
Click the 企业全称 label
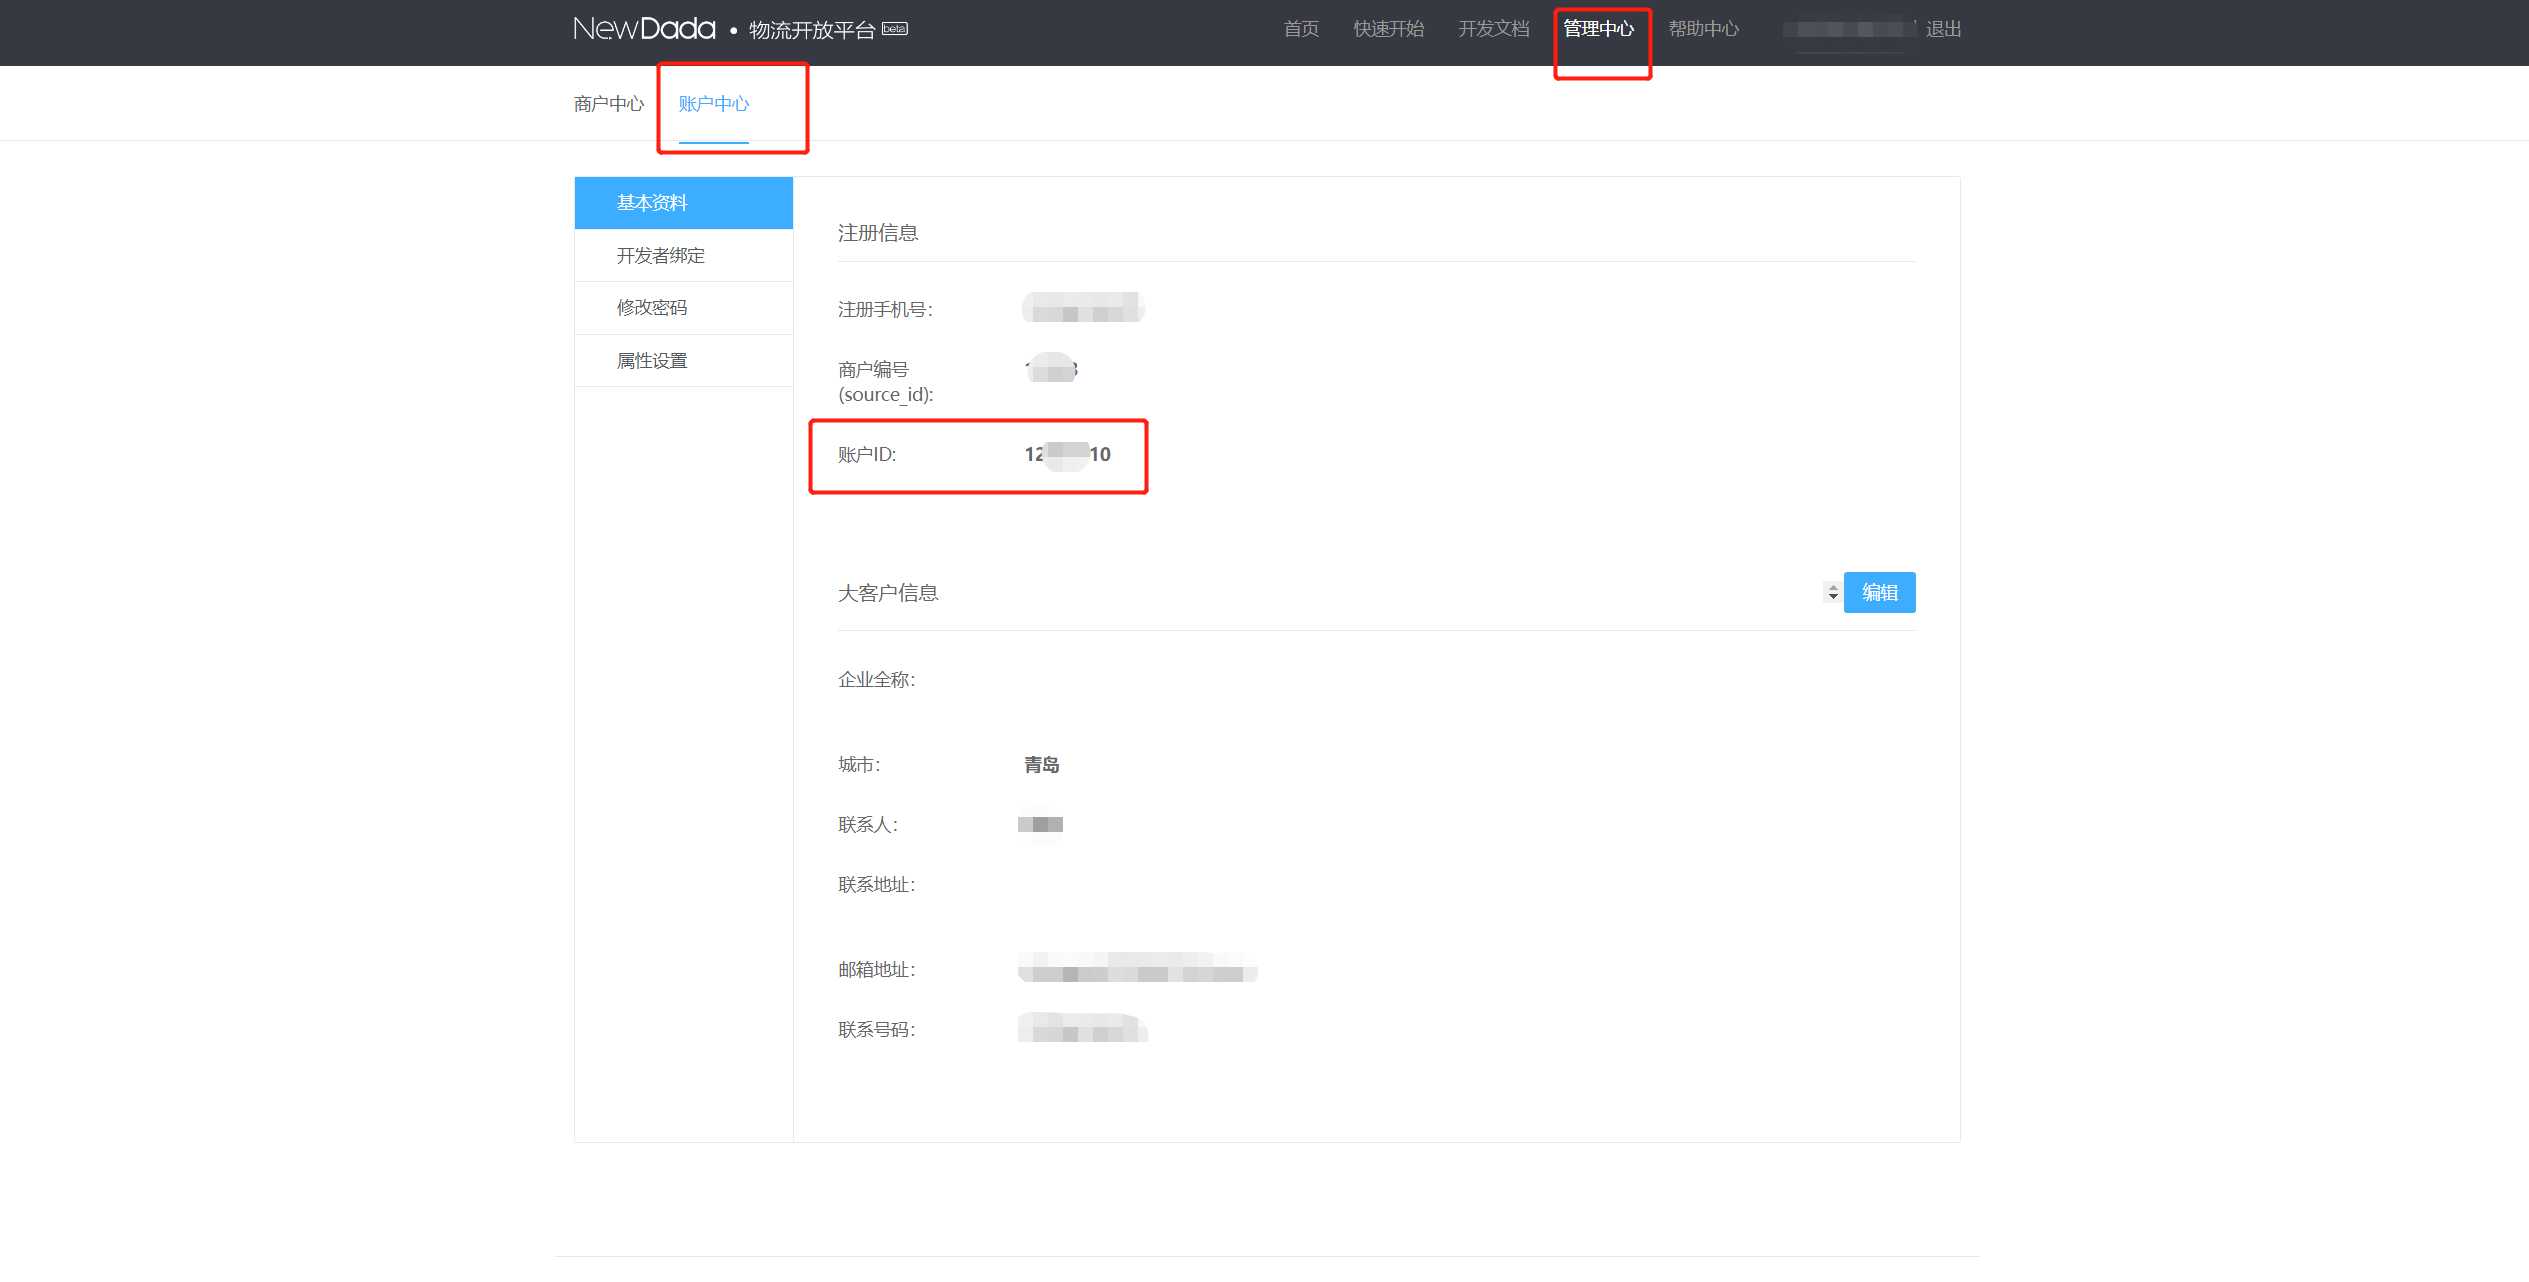877,680
